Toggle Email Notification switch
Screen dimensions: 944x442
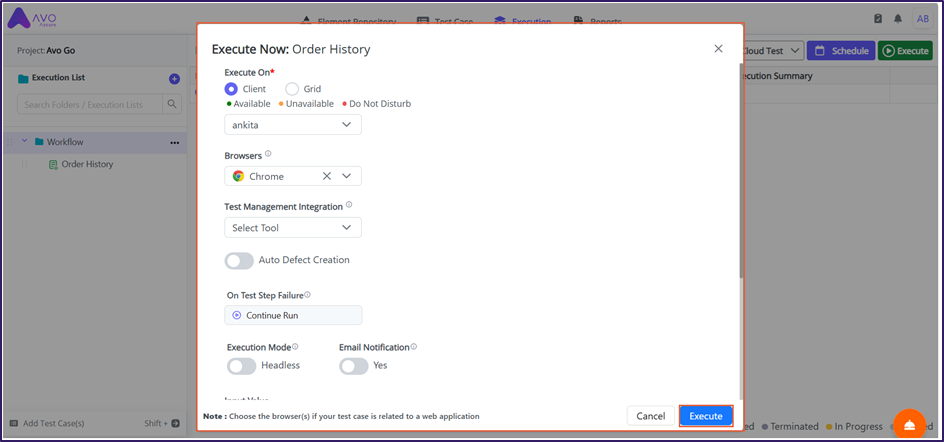(x=353, y=366)
